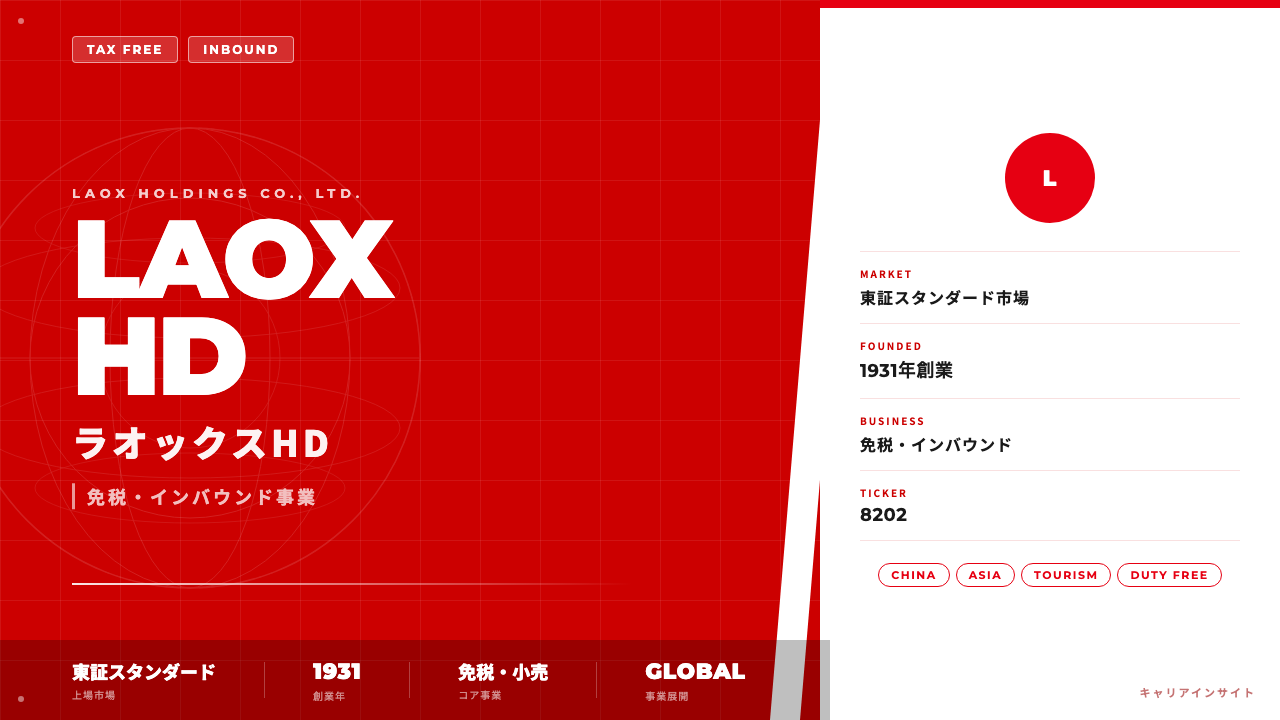This screenshot has height=720, width=1280.
Task: Click the キャリアインサイト credit text
Action: (1197, 692)
